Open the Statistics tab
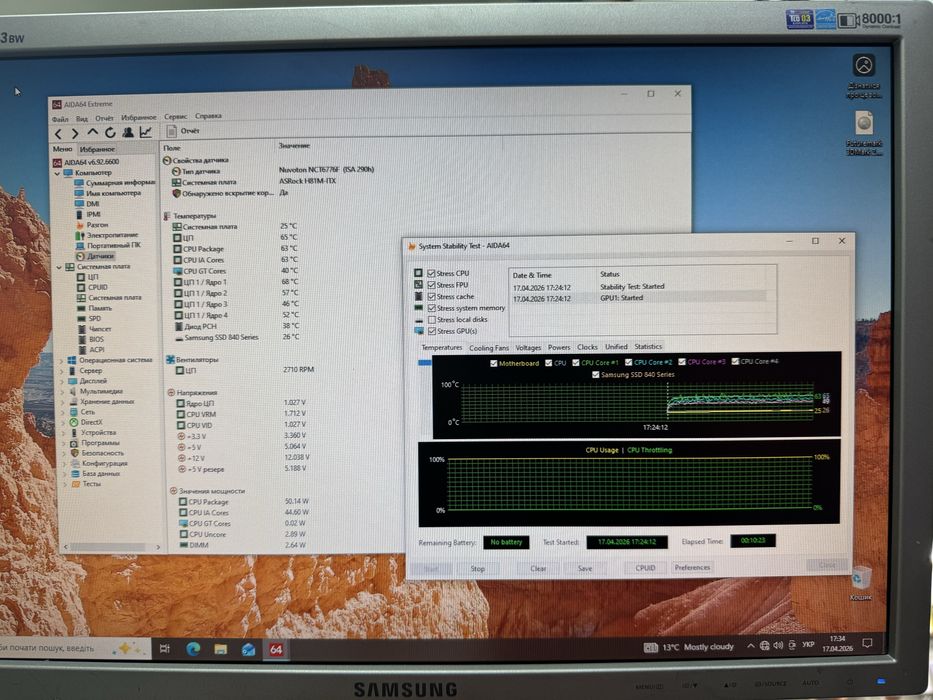The image size is (933, 700). 648,346
